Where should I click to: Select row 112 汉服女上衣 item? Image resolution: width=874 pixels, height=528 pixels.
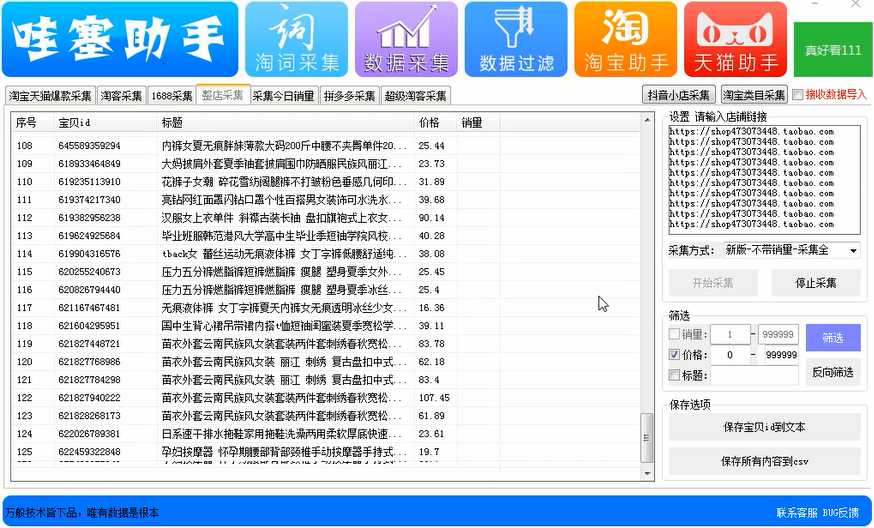coord(326,217)
